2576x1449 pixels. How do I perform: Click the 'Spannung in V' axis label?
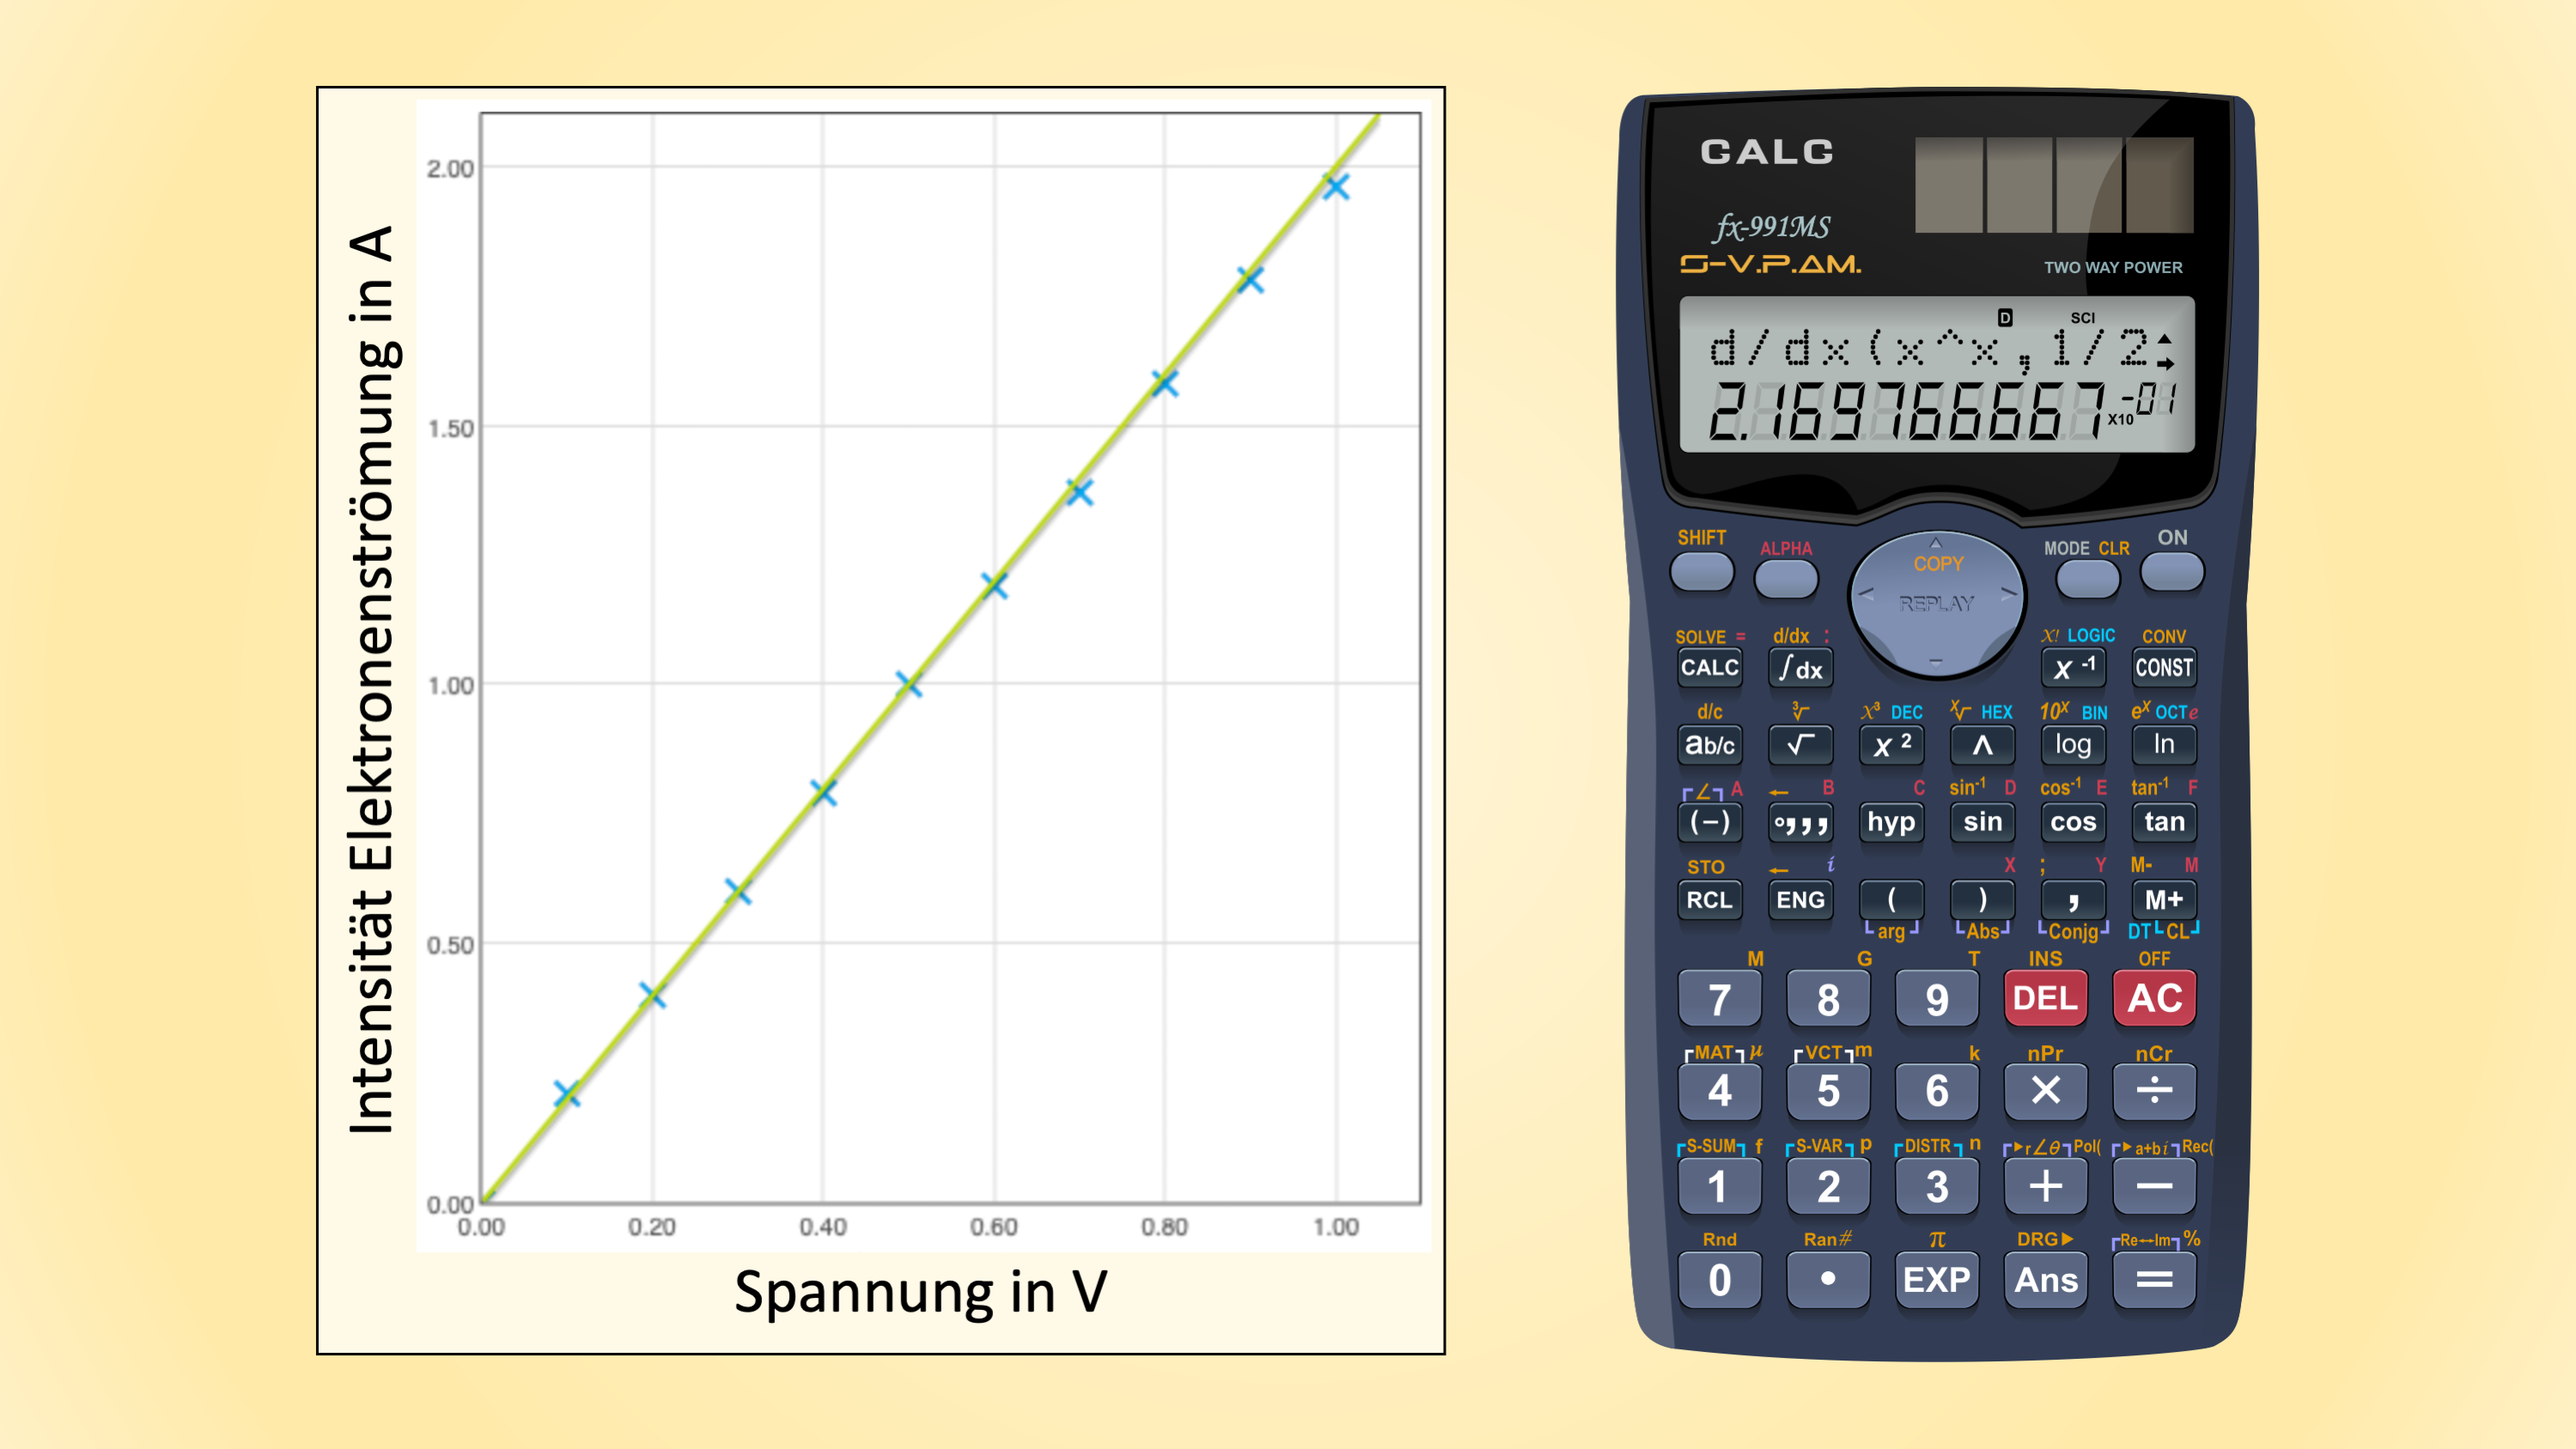pos(921,1292)
